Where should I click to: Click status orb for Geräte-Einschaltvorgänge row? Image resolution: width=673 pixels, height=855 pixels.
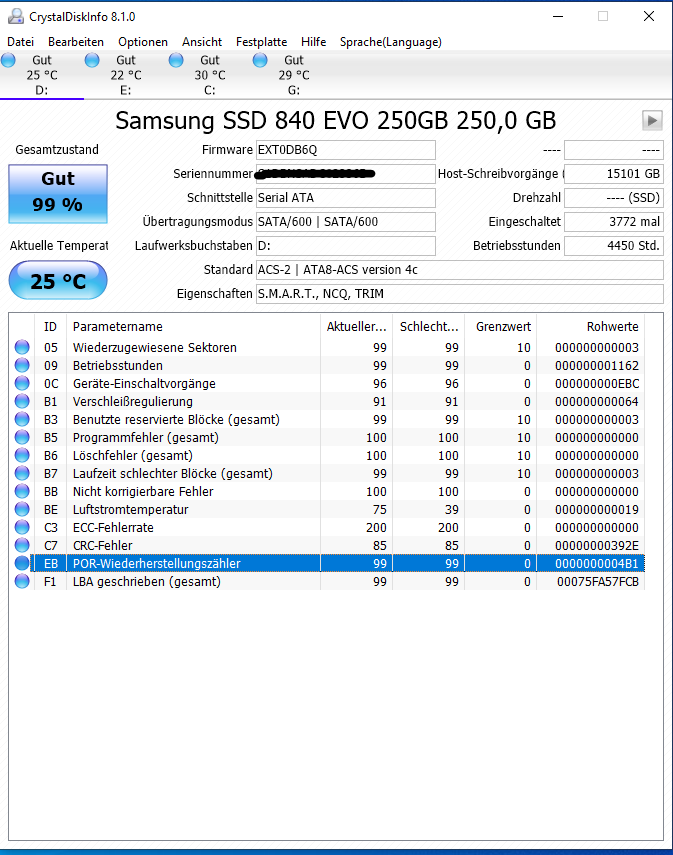tap(22, 383)
